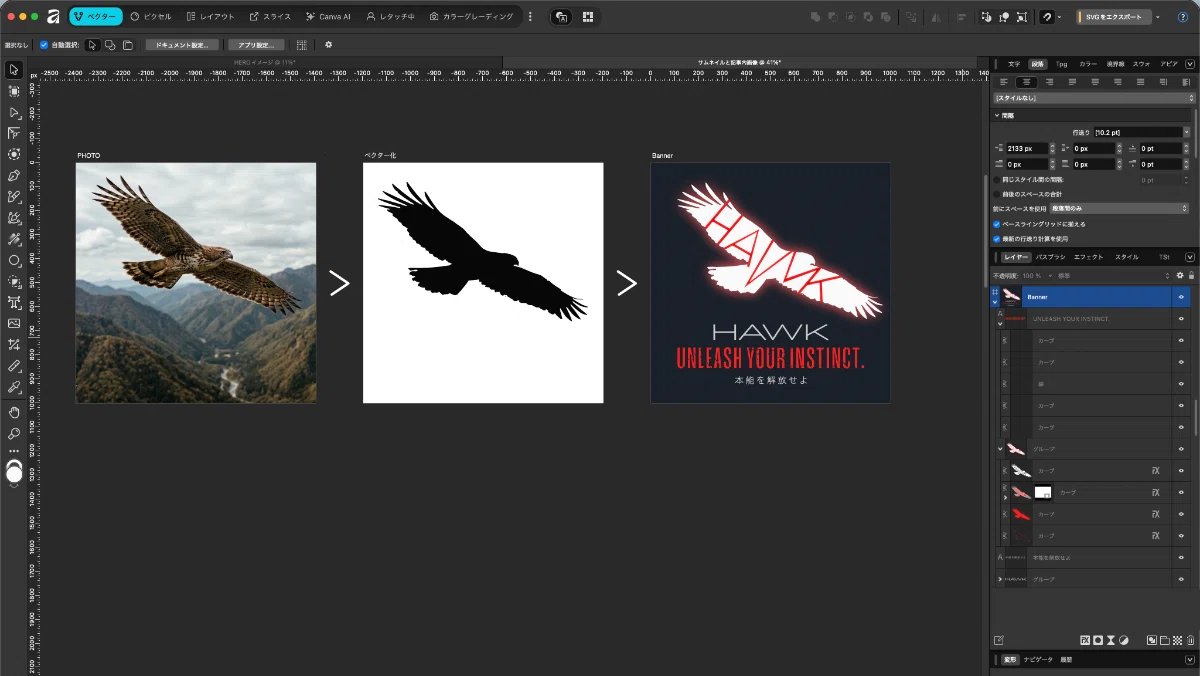
Task: Click the settings gear in the context toolbar
Action: tap(328, 45)
